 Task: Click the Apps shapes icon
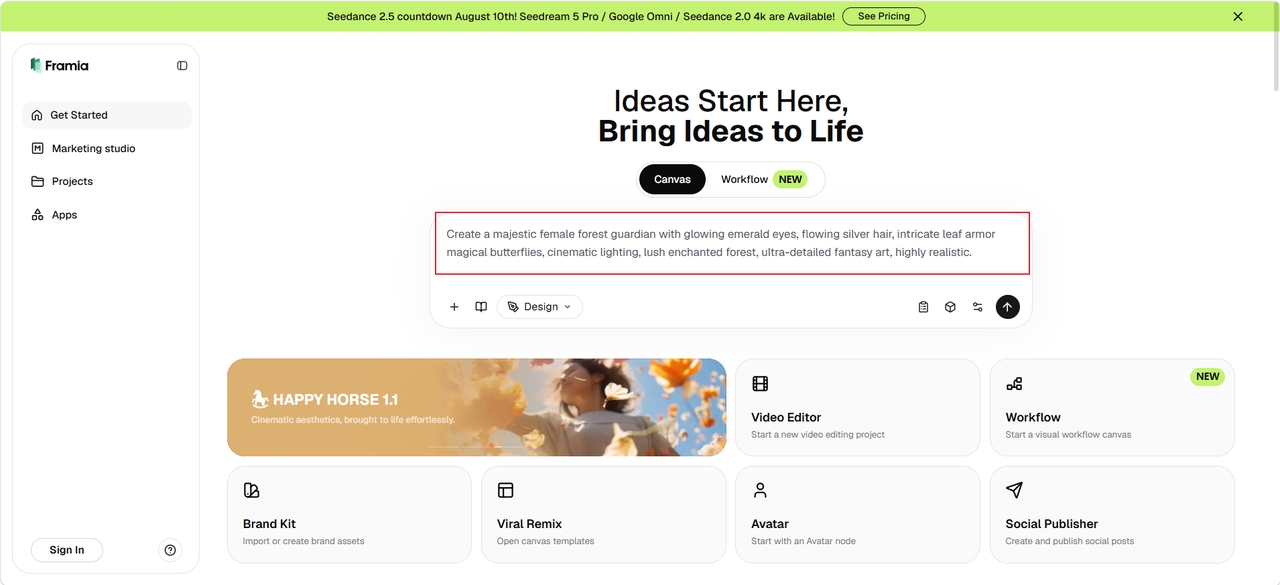point(37,215)
